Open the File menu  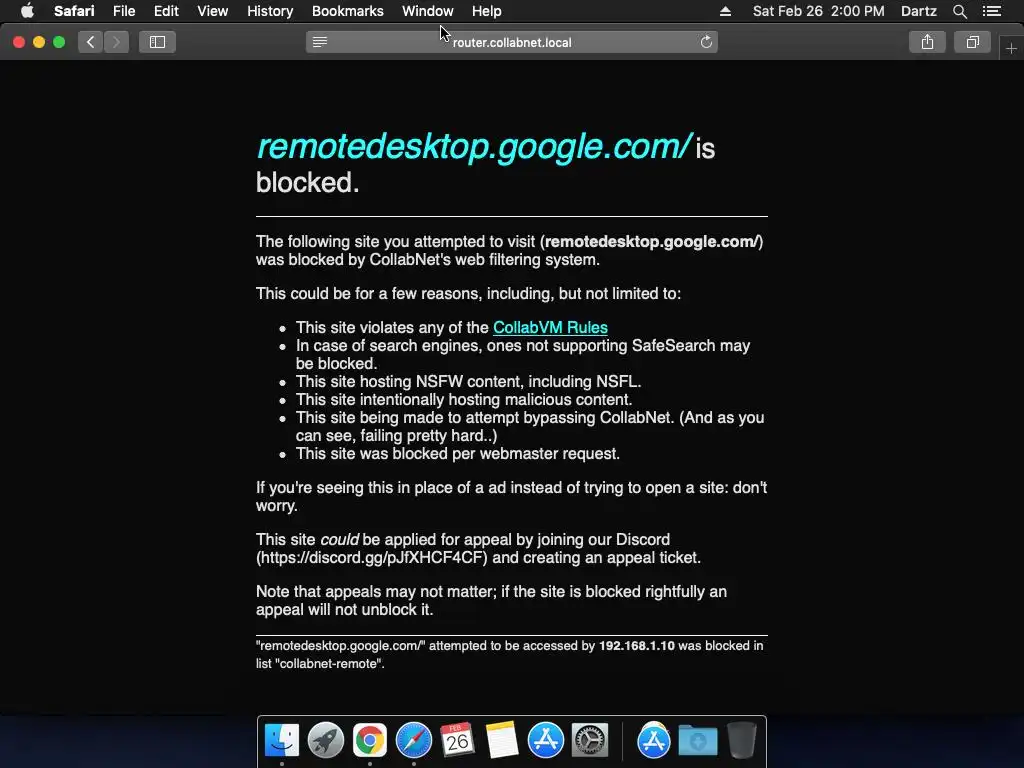click(123, 11)
